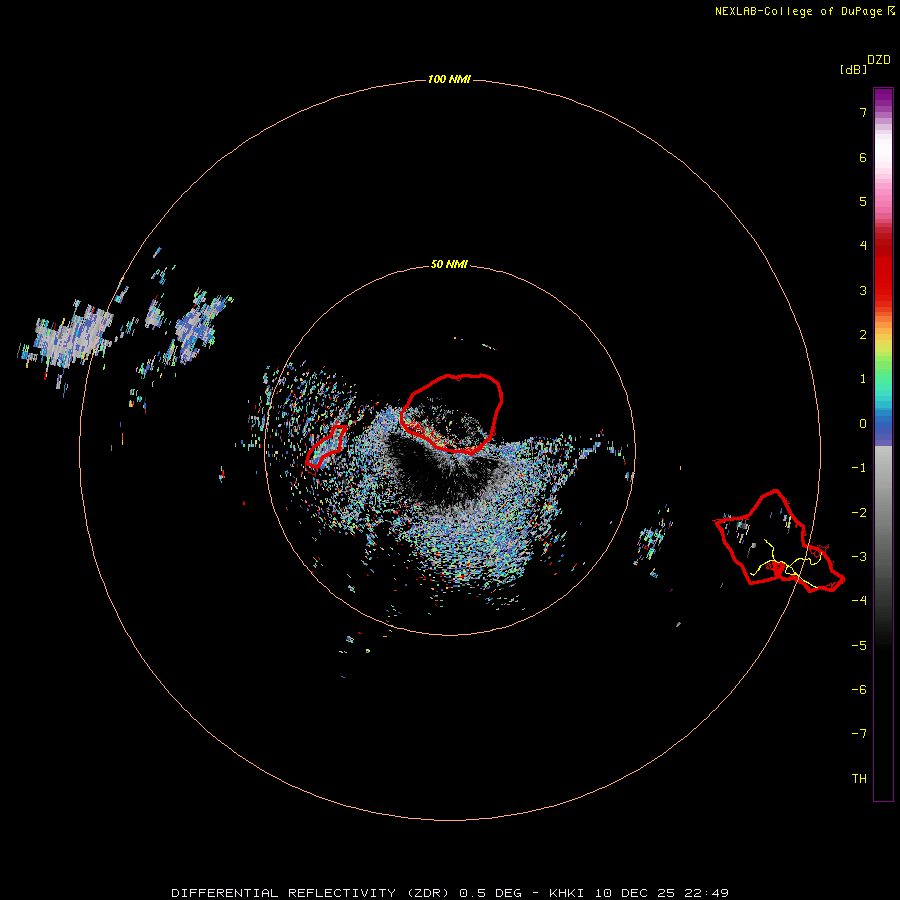Image resolution: width=900 pixels, height=900 pixels.
Task: Click the scale value -2 beside the color bar
Action: click(x=859, y=513)
